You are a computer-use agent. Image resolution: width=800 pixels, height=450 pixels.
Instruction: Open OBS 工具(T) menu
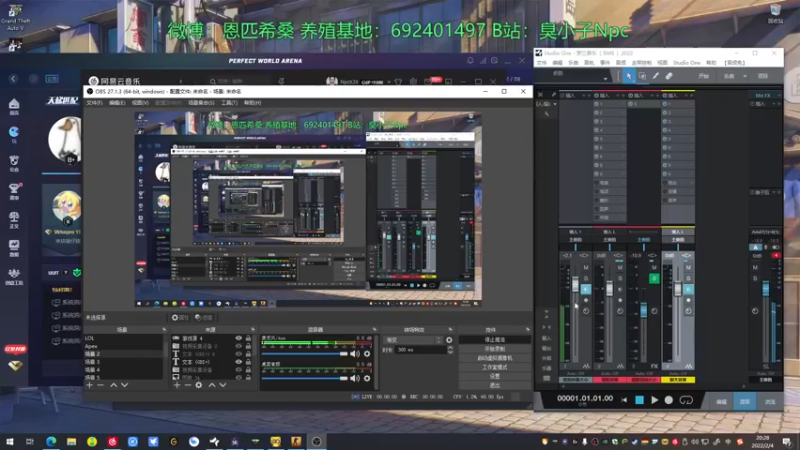229,103
